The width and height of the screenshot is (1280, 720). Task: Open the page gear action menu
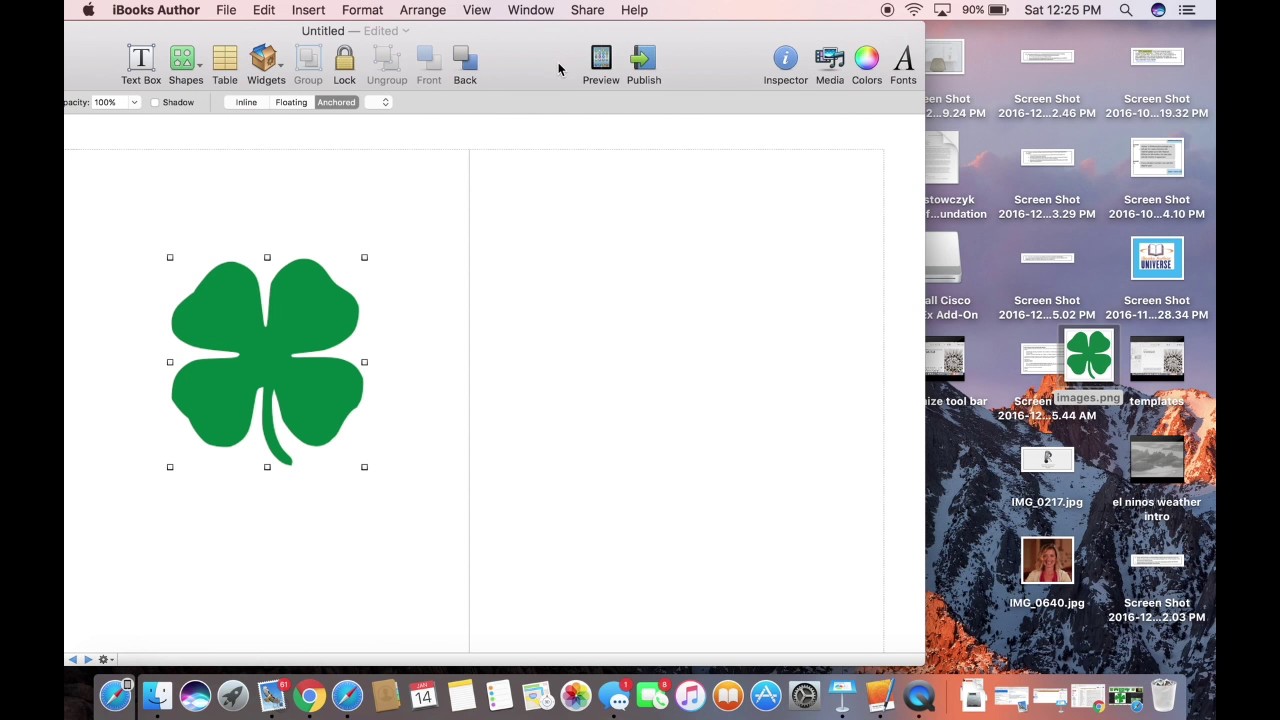(x=104, y=659)
